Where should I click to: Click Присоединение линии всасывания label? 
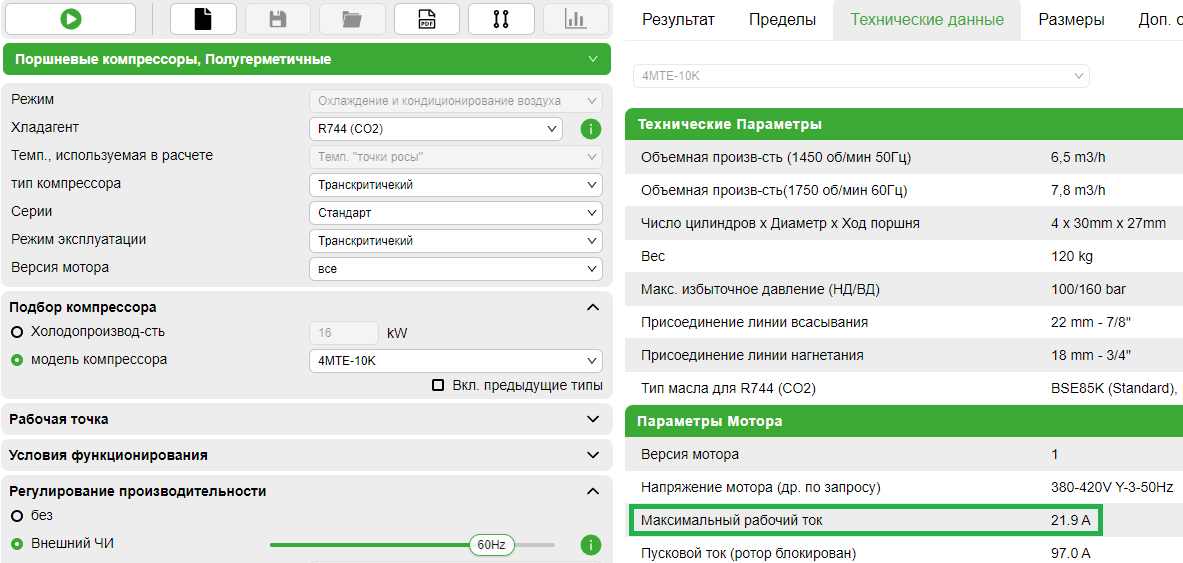tap(754, 322)
